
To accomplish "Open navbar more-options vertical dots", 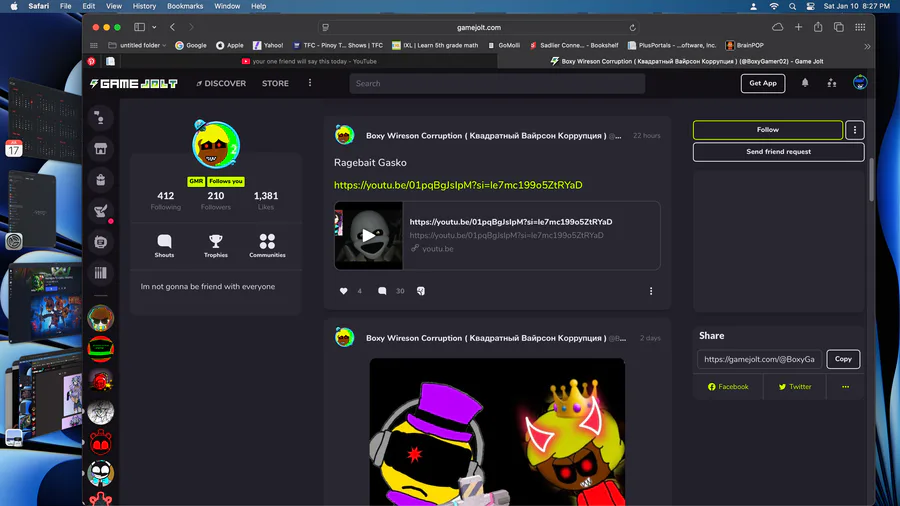I will click(x=310, y=83).
